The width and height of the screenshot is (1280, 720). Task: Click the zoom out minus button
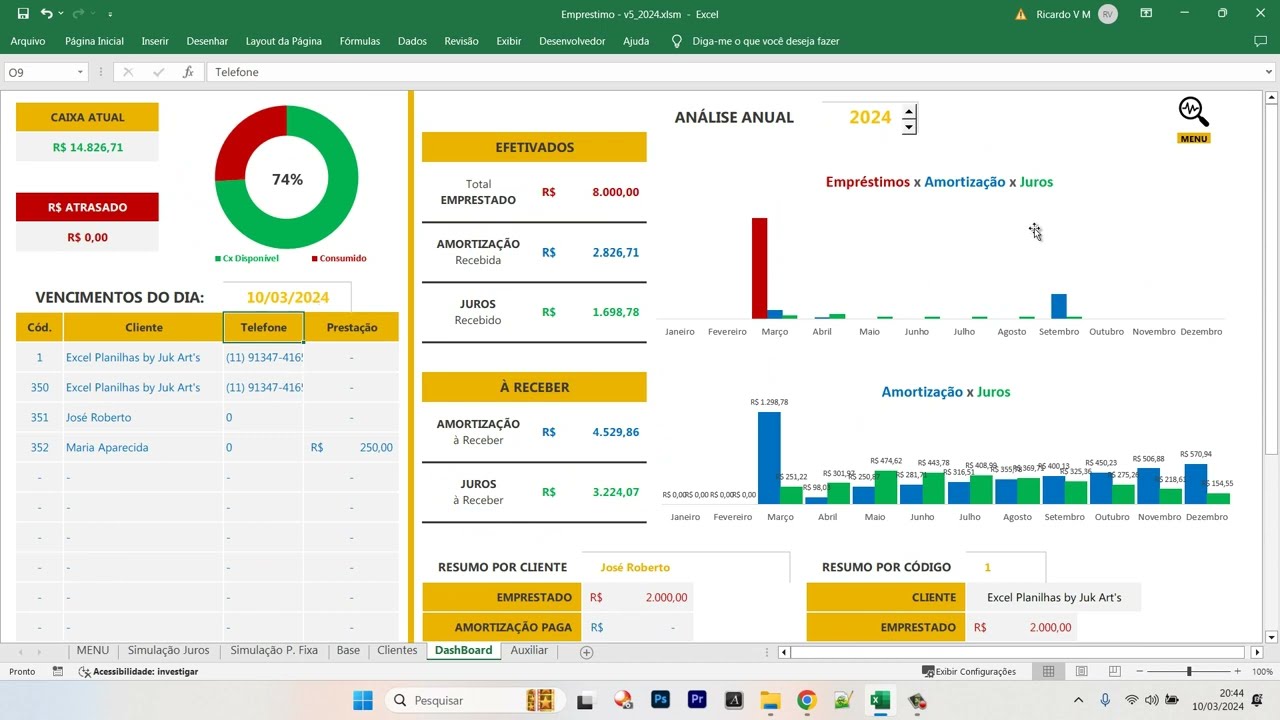coord(1141,671)
